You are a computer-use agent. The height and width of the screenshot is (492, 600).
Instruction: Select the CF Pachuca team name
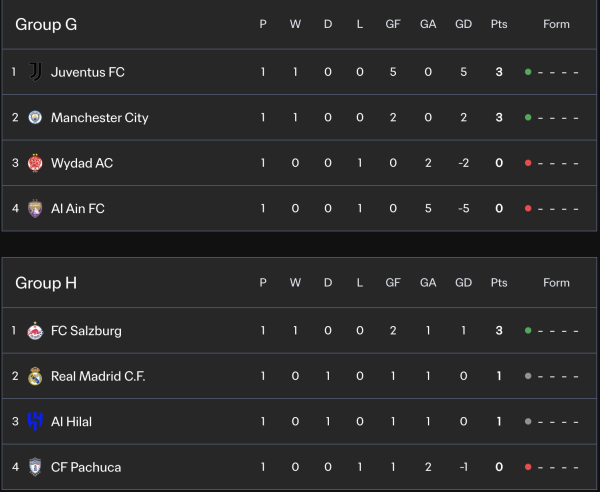pyautogui.click(x=86, y=467)
